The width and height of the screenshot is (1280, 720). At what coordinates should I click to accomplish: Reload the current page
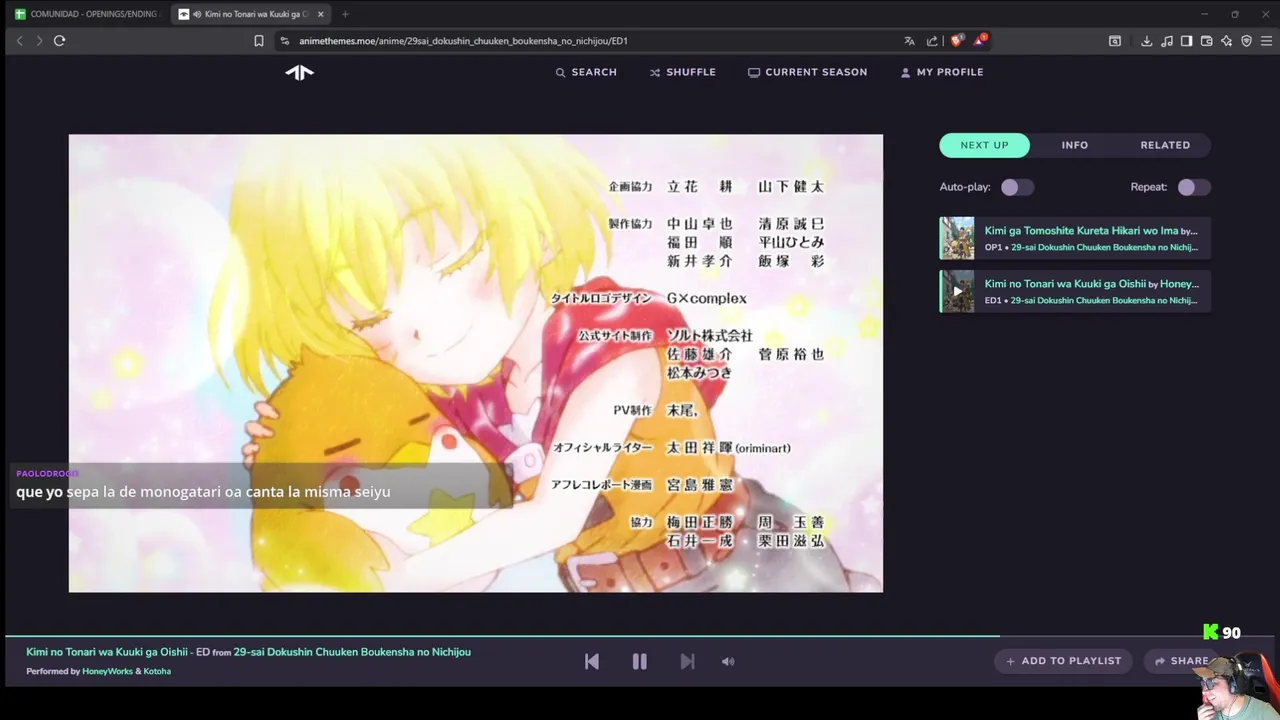pos(59,41)
